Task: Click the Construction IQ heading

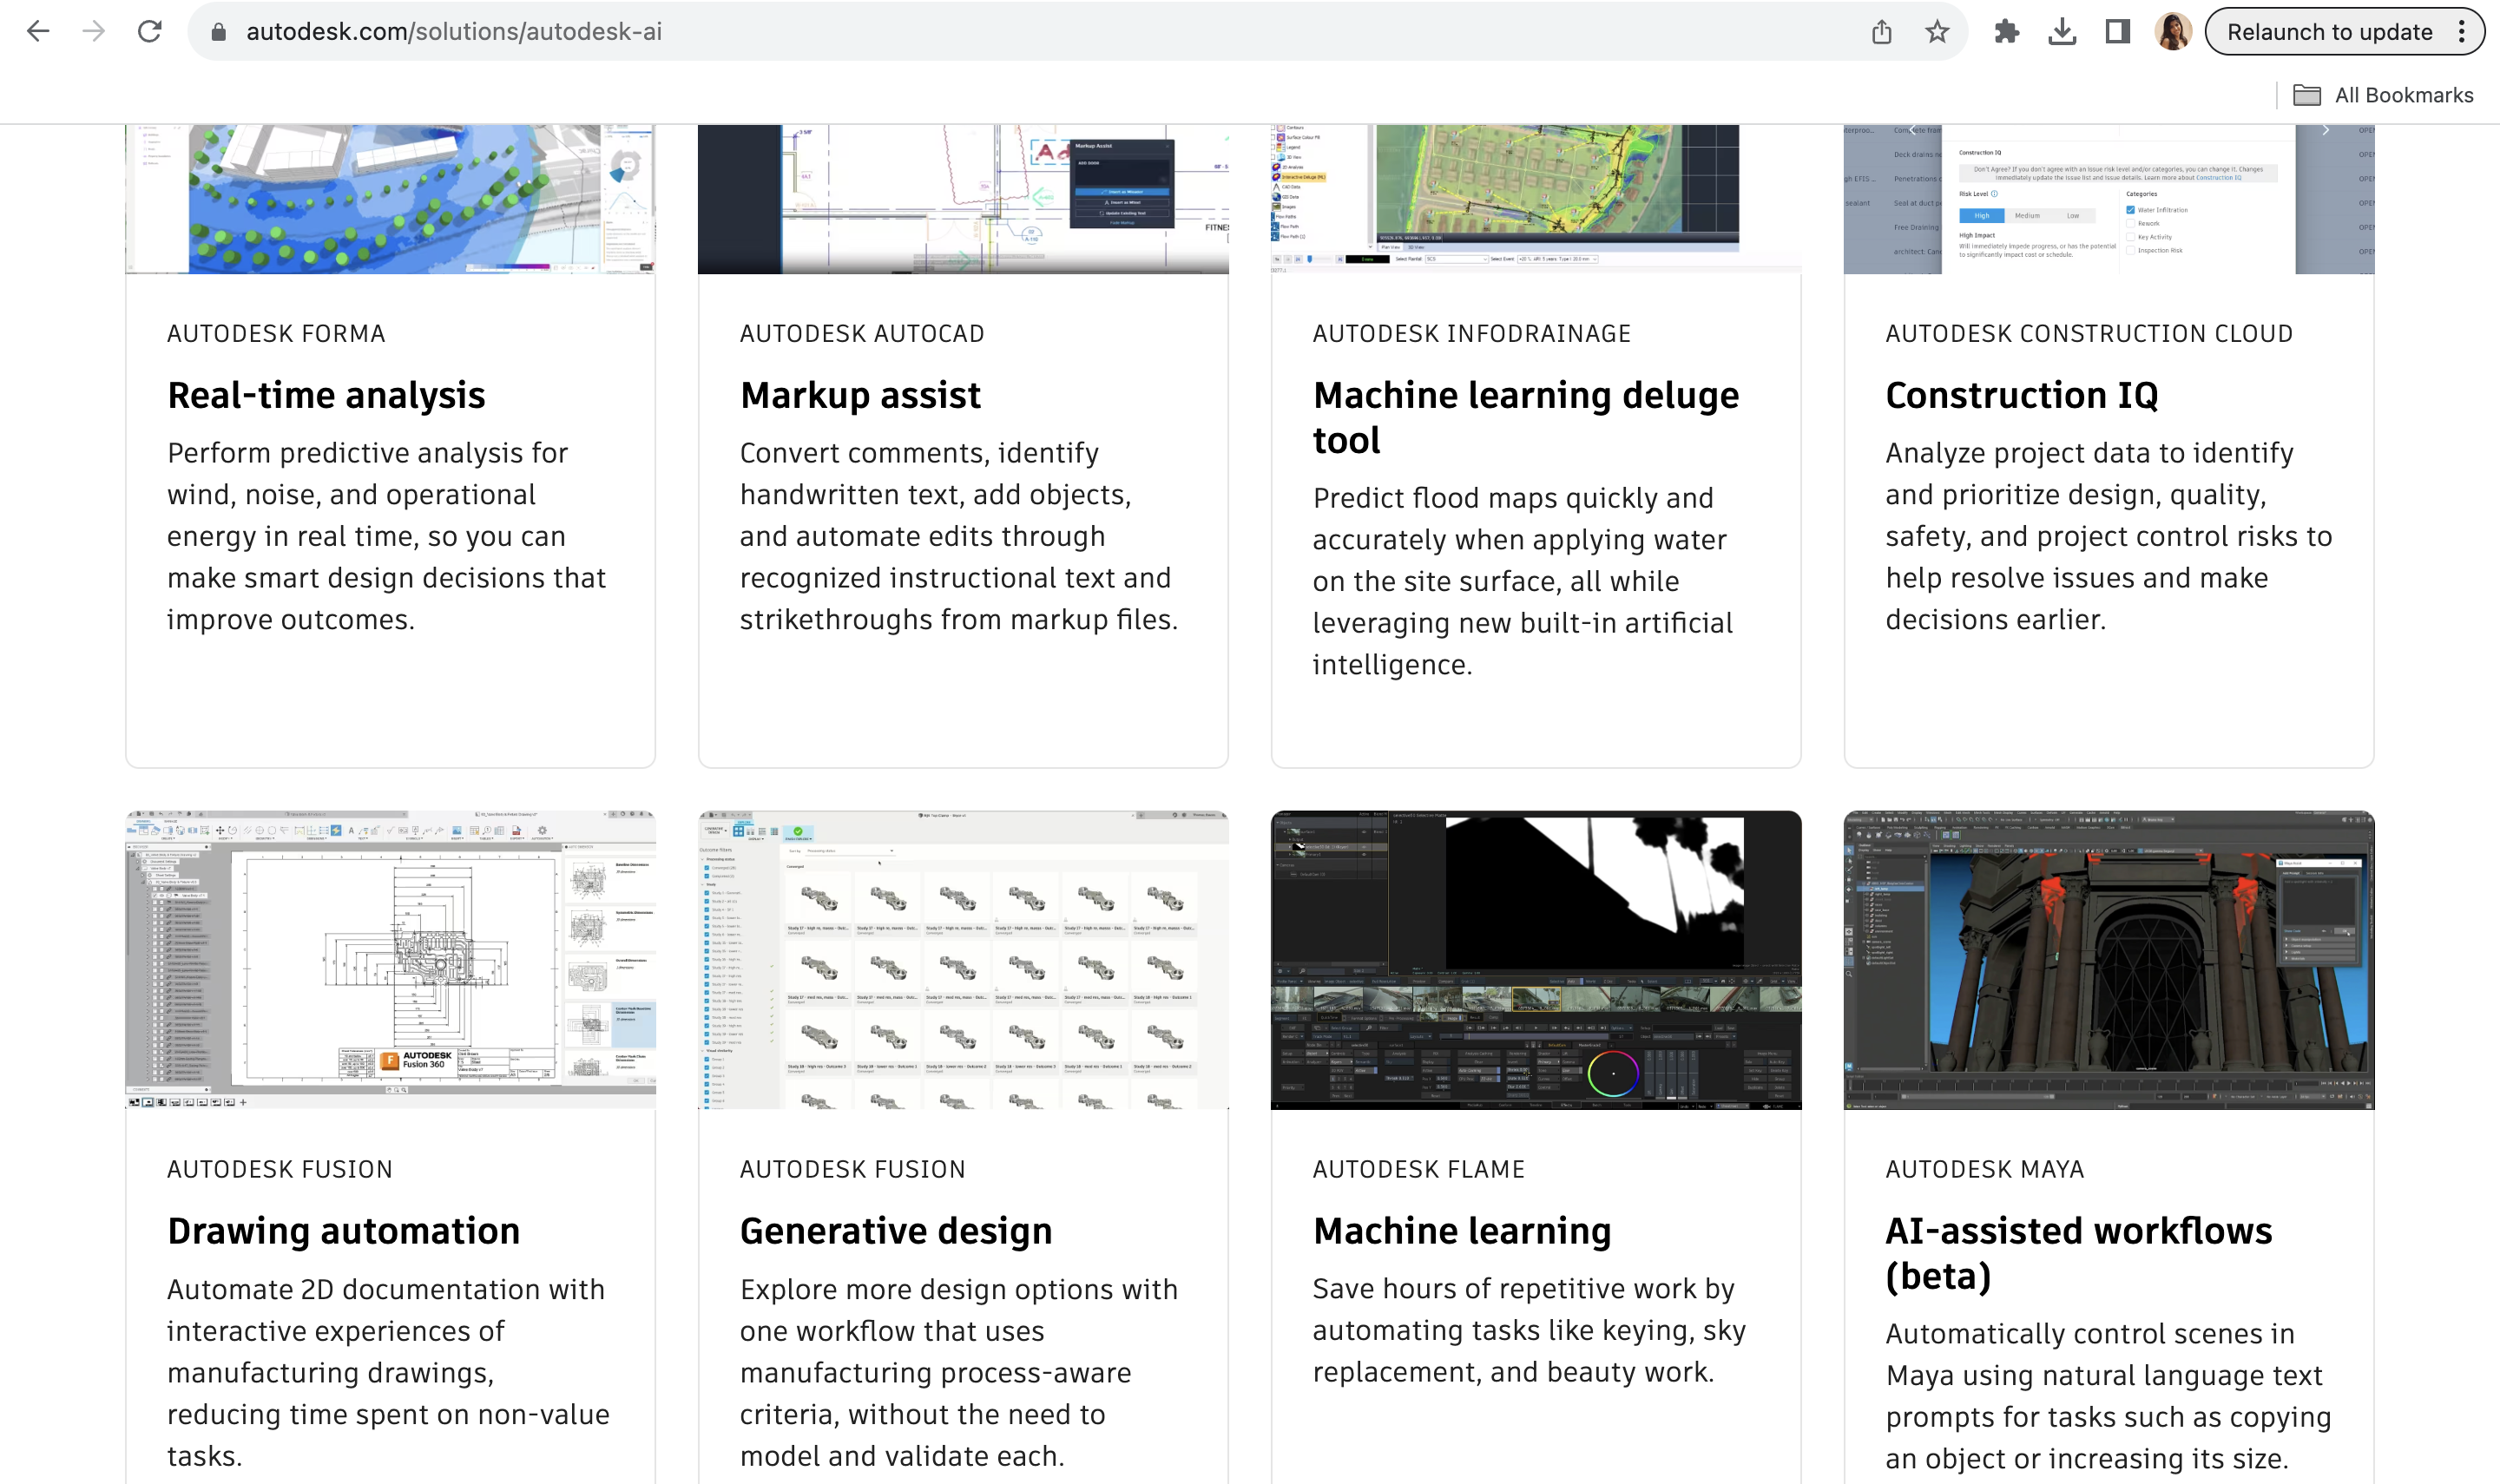Action: pos(2022,395)
